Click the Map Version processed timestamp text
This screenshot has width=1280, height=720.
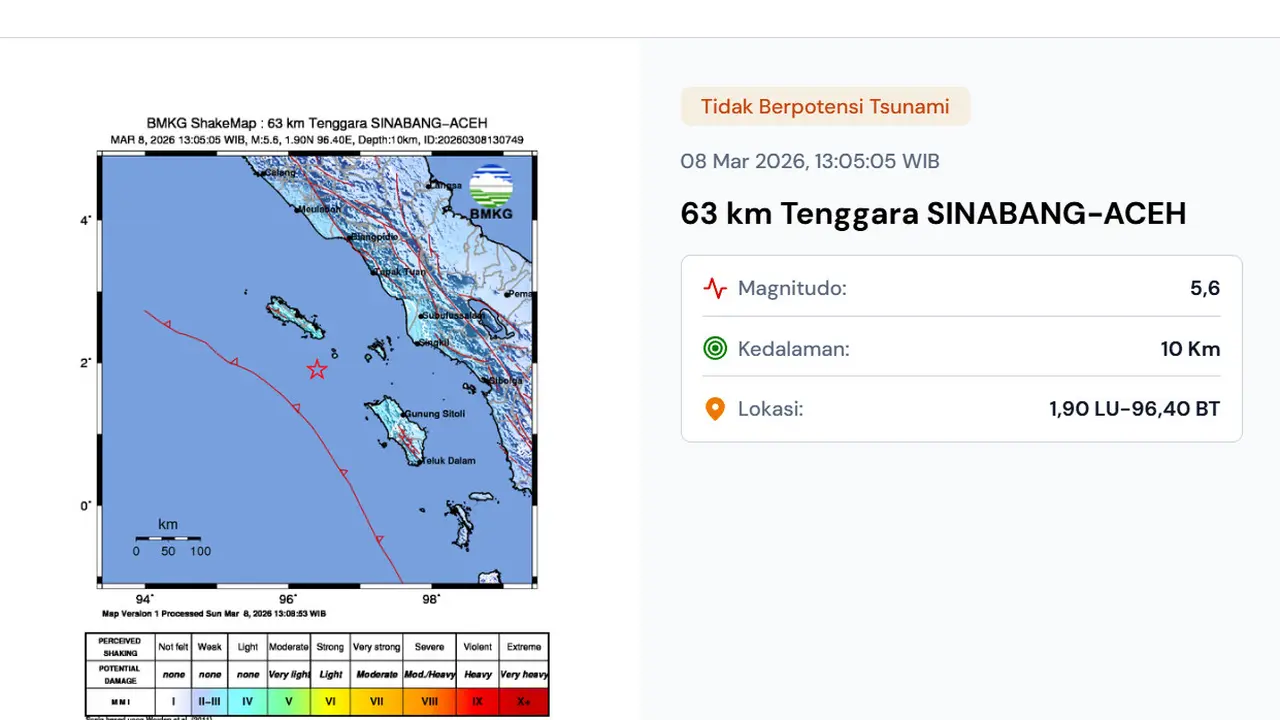pyautogui.click(x=214, y=613)
